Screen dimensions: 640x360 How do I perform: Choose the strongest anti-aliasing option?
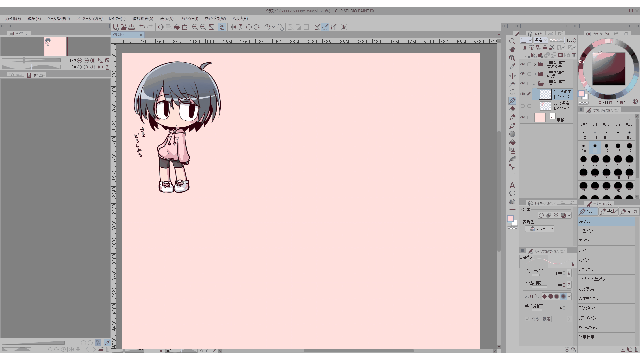[x=563, y=296]
